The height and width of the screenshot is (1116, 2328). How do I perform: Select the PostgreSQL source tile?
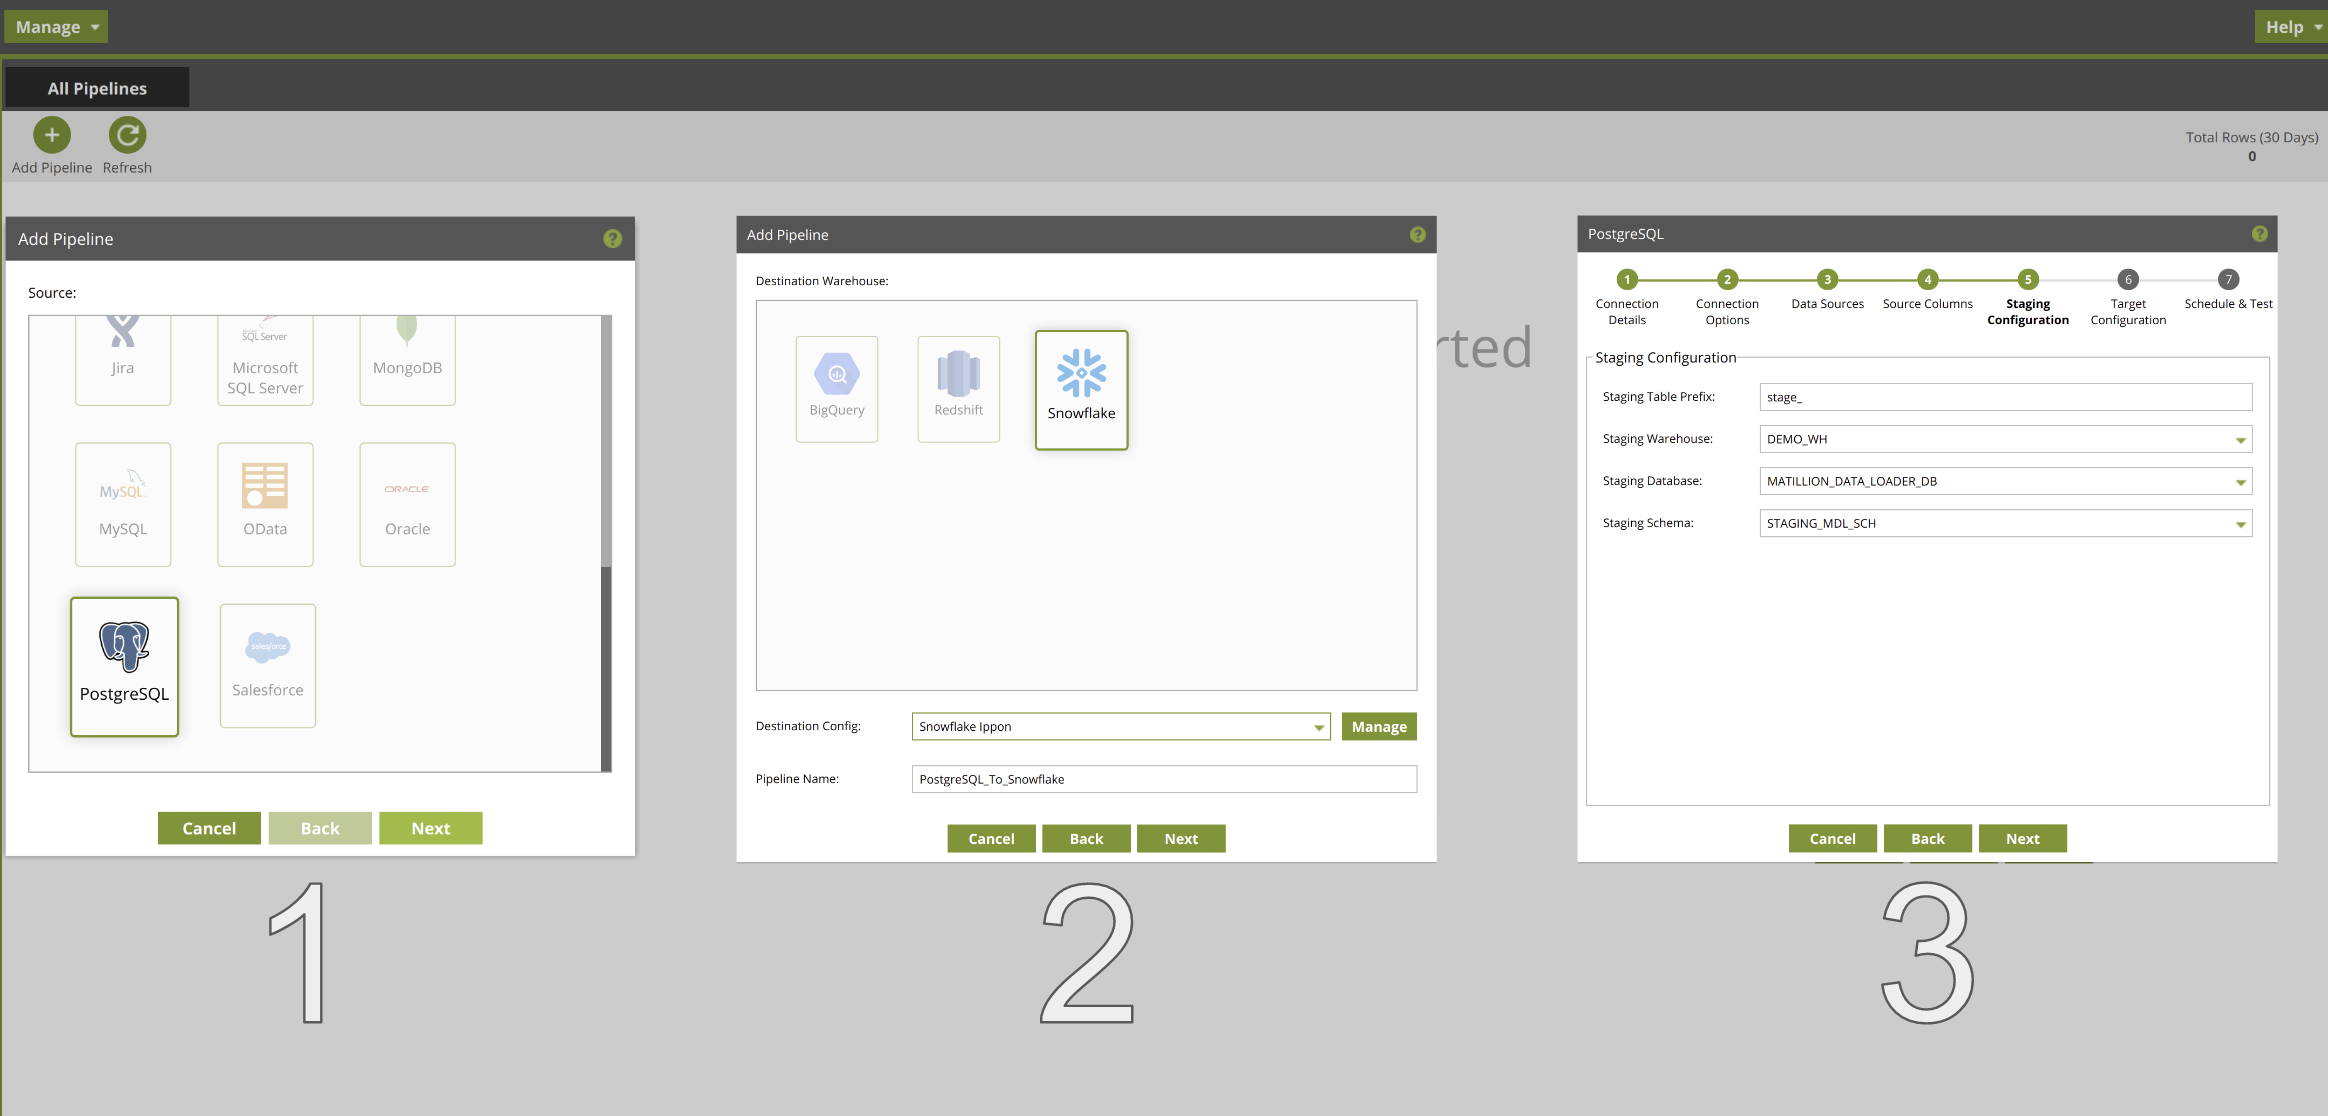(124, 666)
